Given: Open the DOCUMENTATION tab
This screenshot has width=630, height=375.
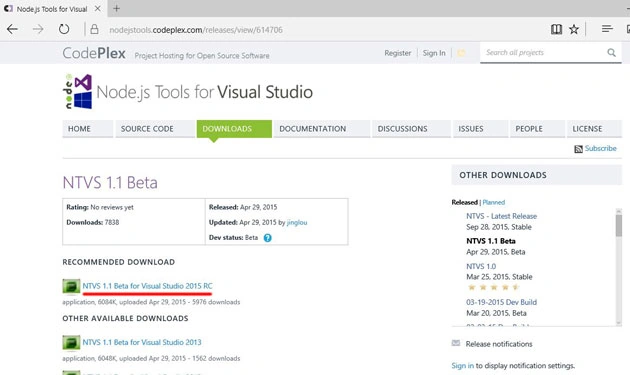Looking at the screenshot, I should tap(321, 129).
